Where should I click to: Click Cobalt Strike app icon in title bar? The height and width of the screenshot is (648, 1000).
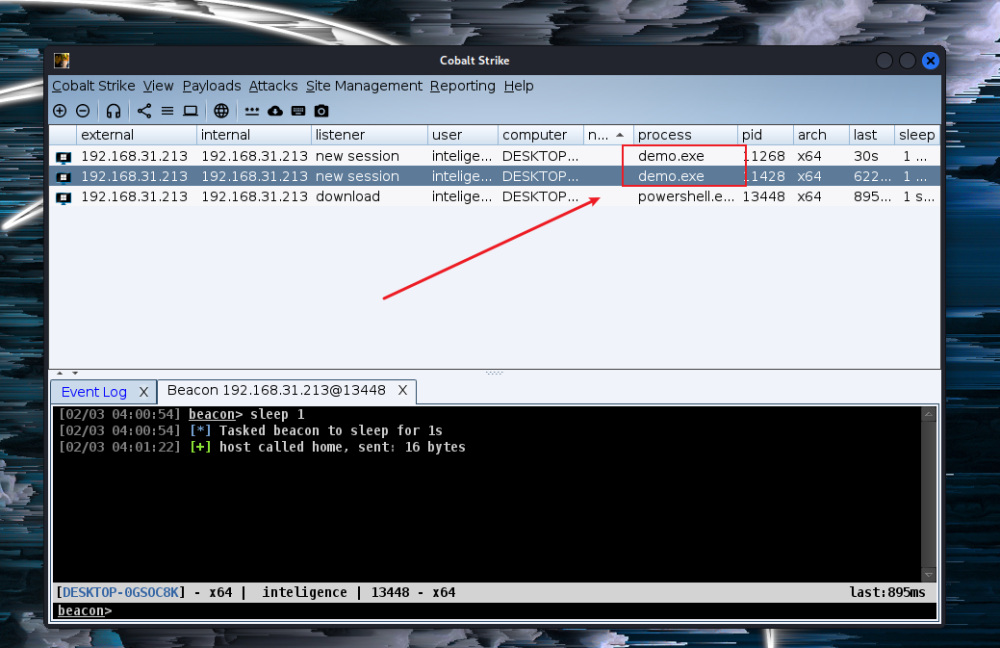click(62, 61)
